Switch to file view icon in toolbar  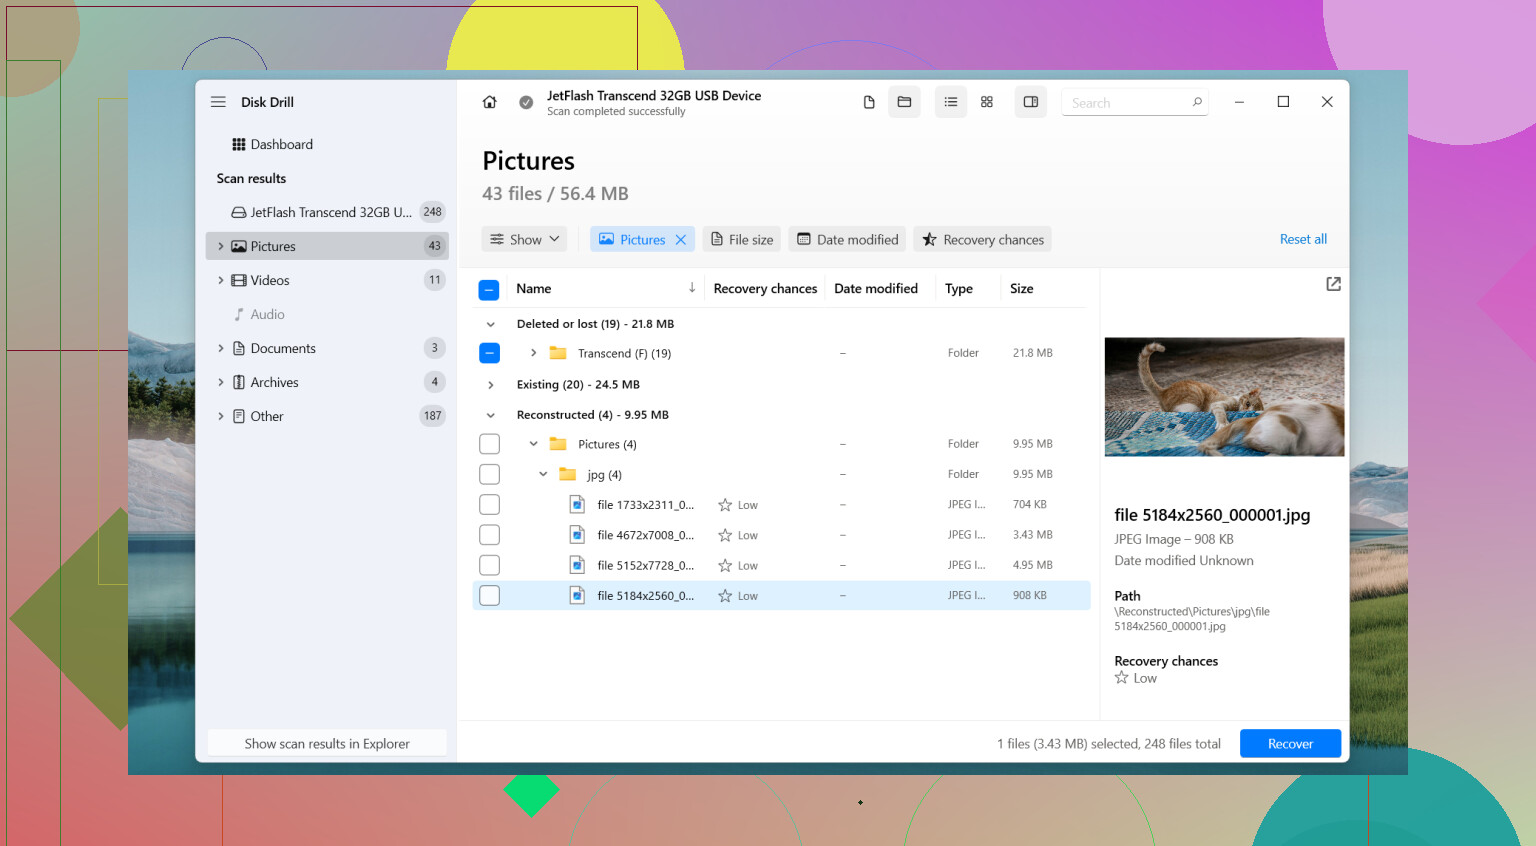coord(869,102)
